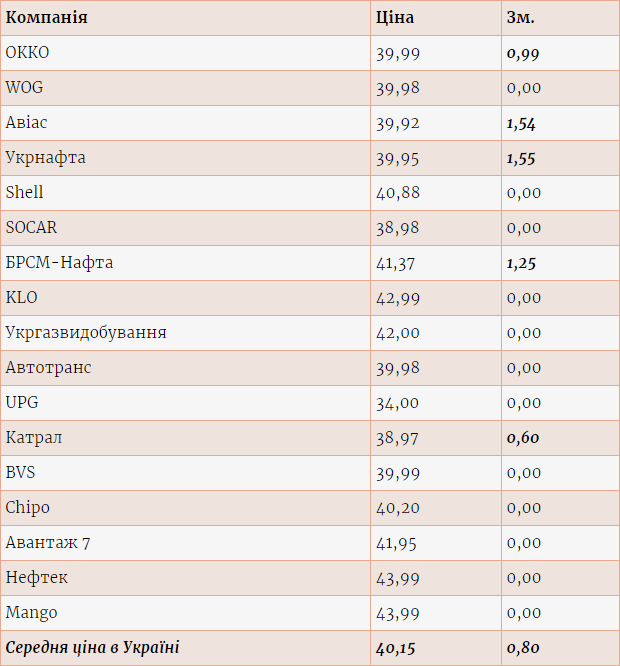This screenshot has height=666, width=620.
Task: Click the Компанія column header
Action: click(46, 18)
